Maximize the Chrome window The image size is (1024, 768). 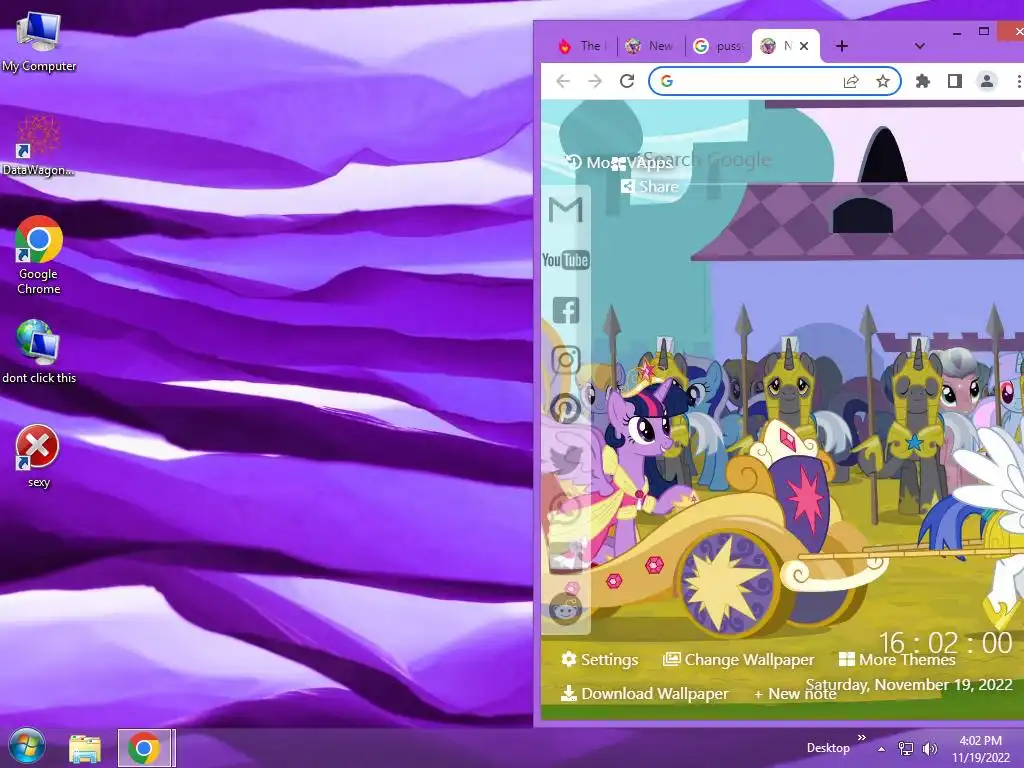click(984, 31)
